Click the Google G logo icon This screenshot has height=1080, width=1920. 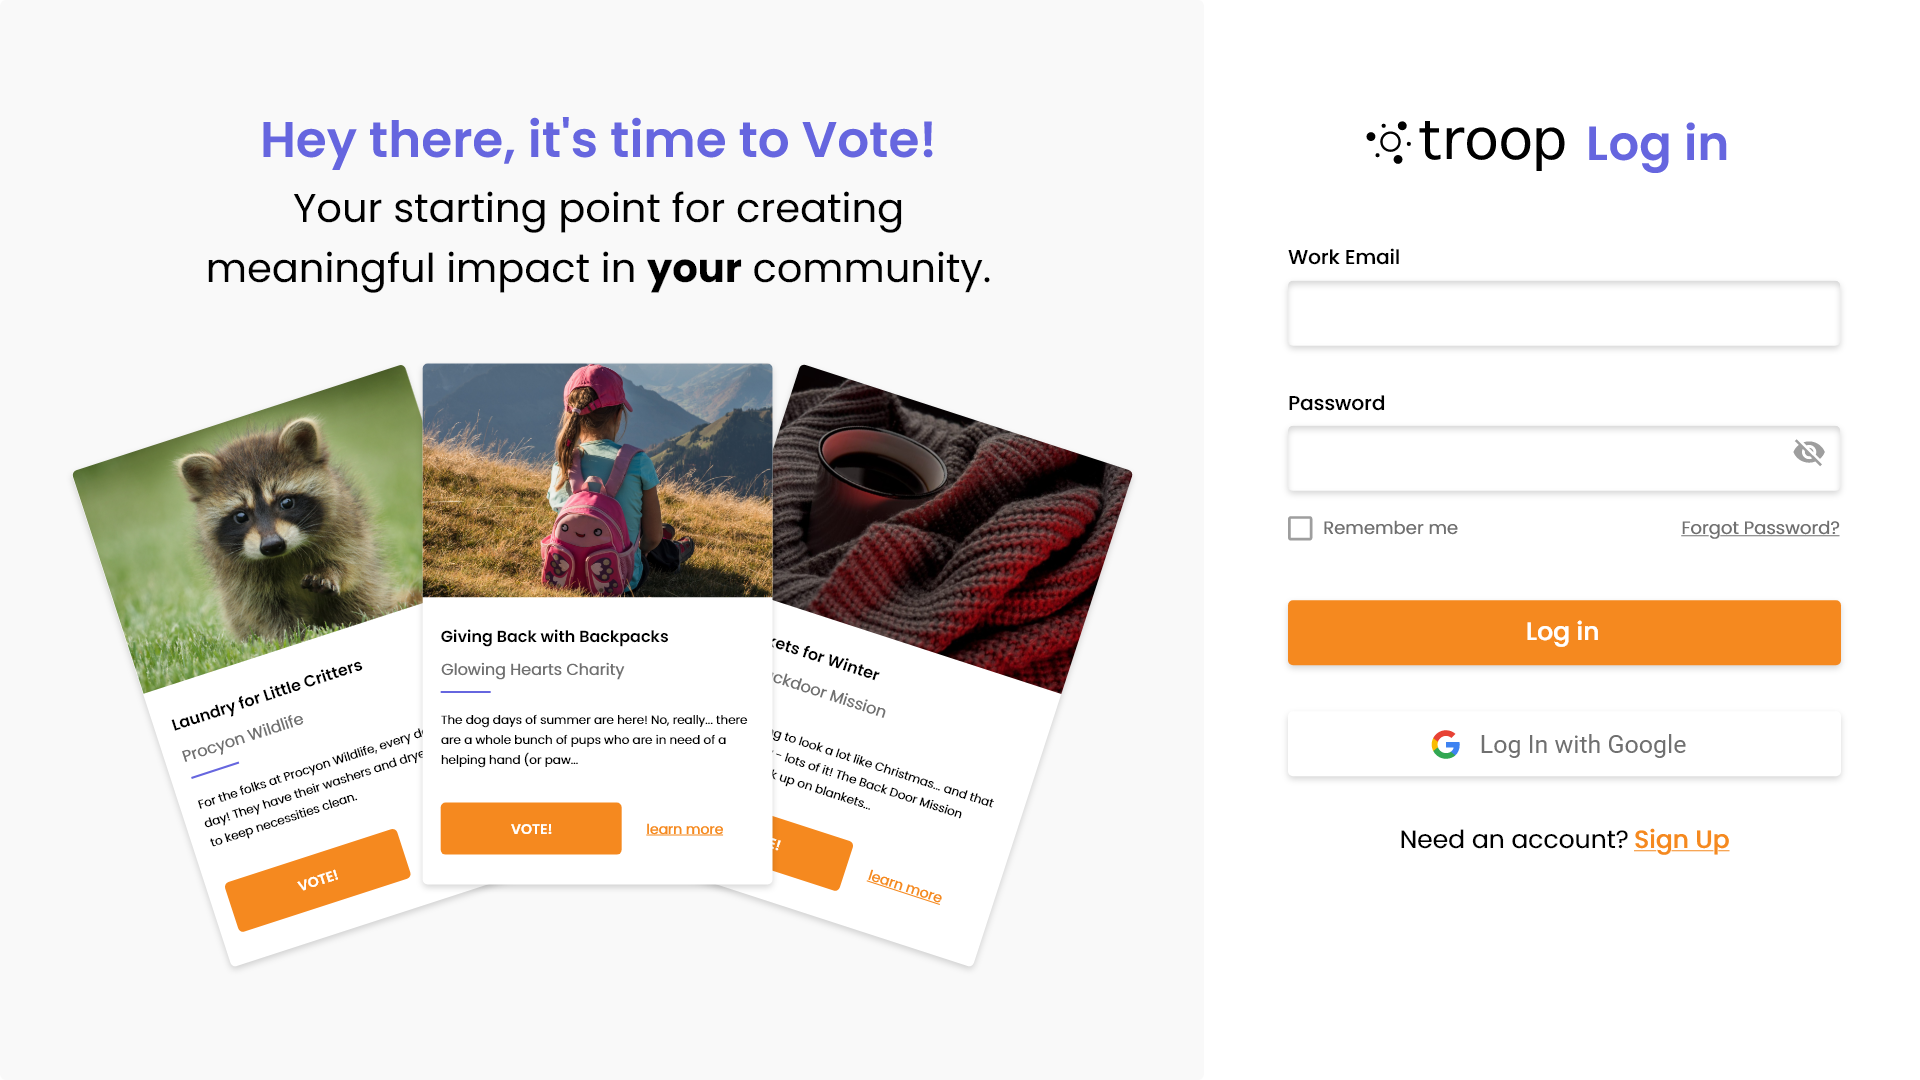1446,745
